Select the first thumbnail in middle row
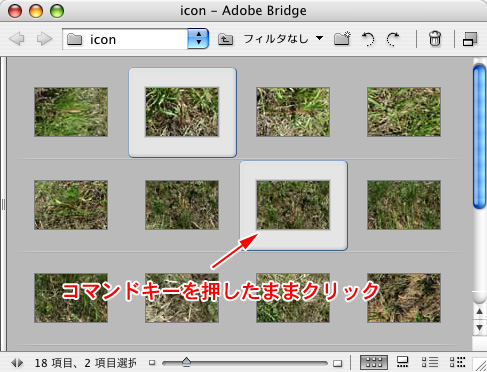 (71, 205)
